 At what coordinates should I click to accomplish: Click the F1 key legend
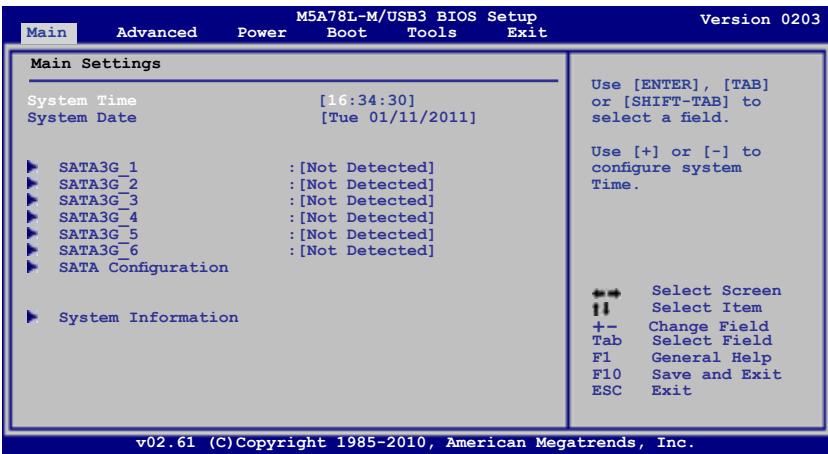[x=601, y=357]
